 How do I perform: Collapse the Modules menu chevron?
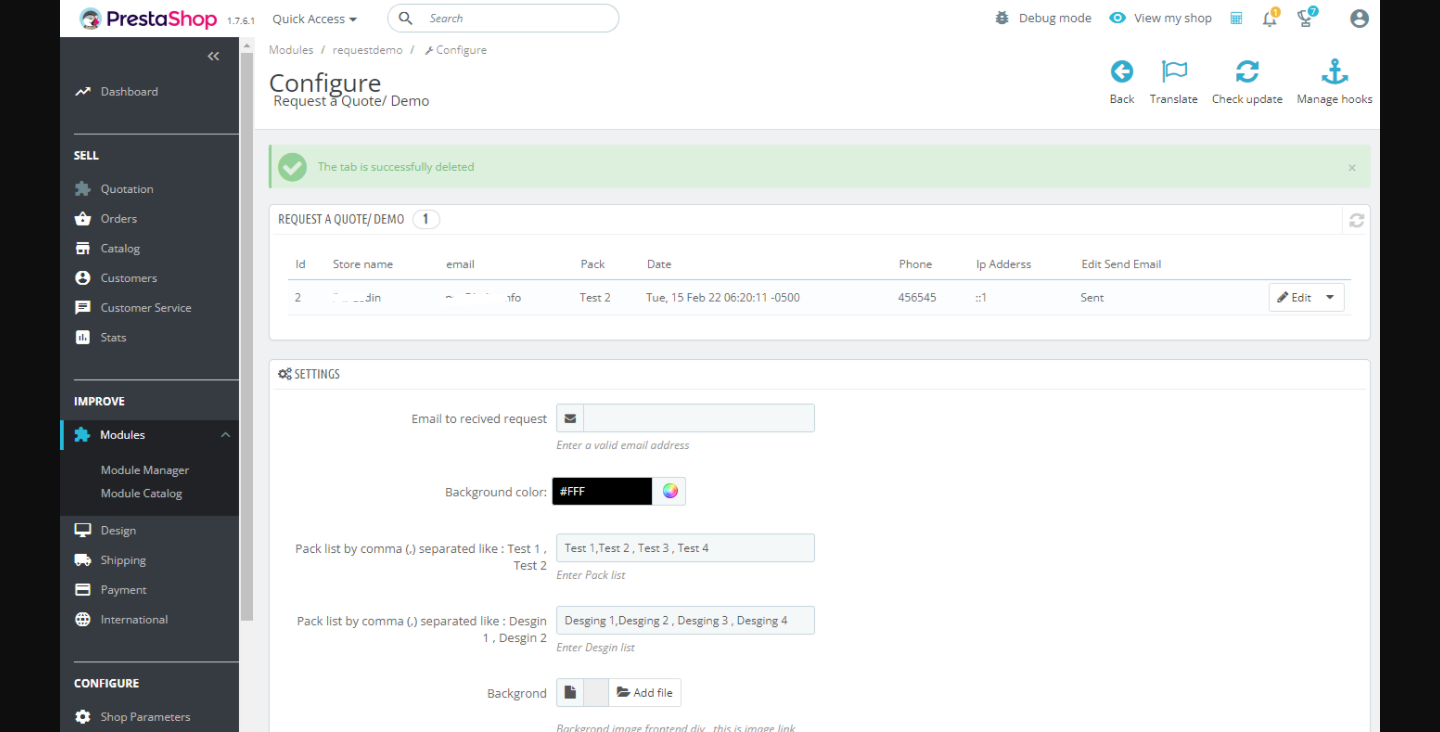pyautogui.click(x=225, y=435)
